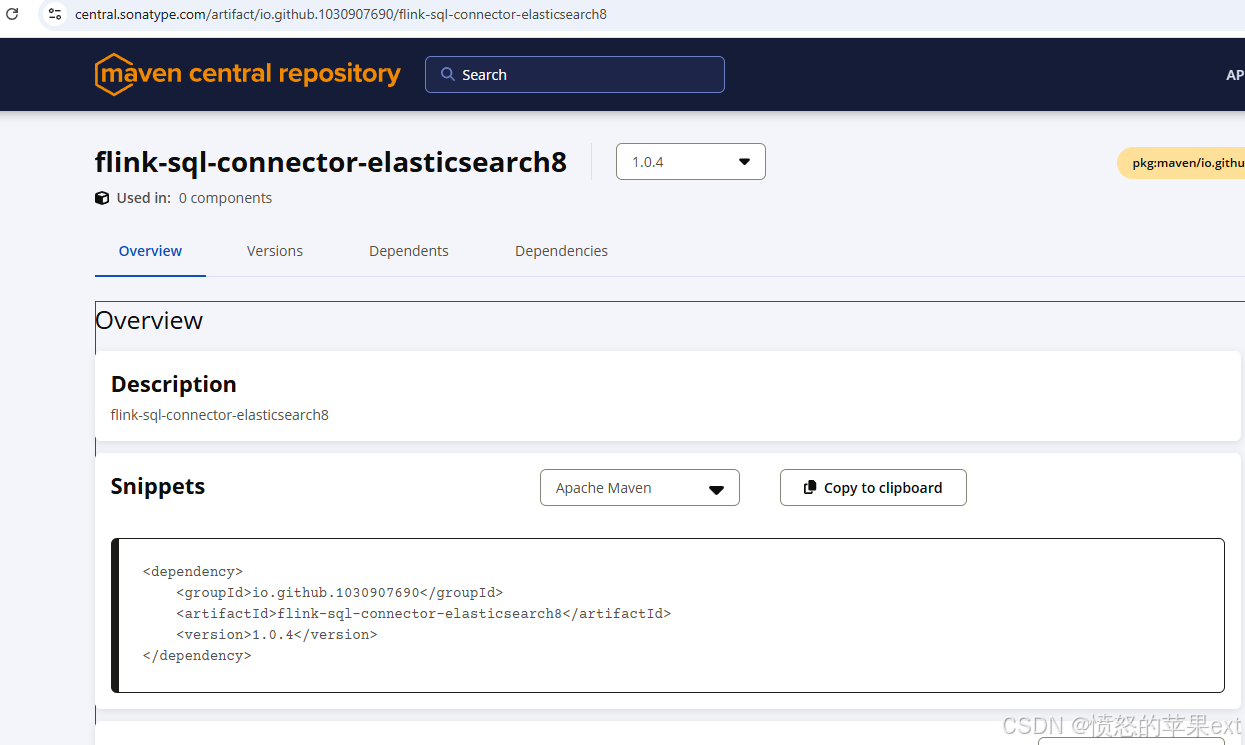Switch to the Overview tab
Screen dimensions: 1245x745
(150, 251)
